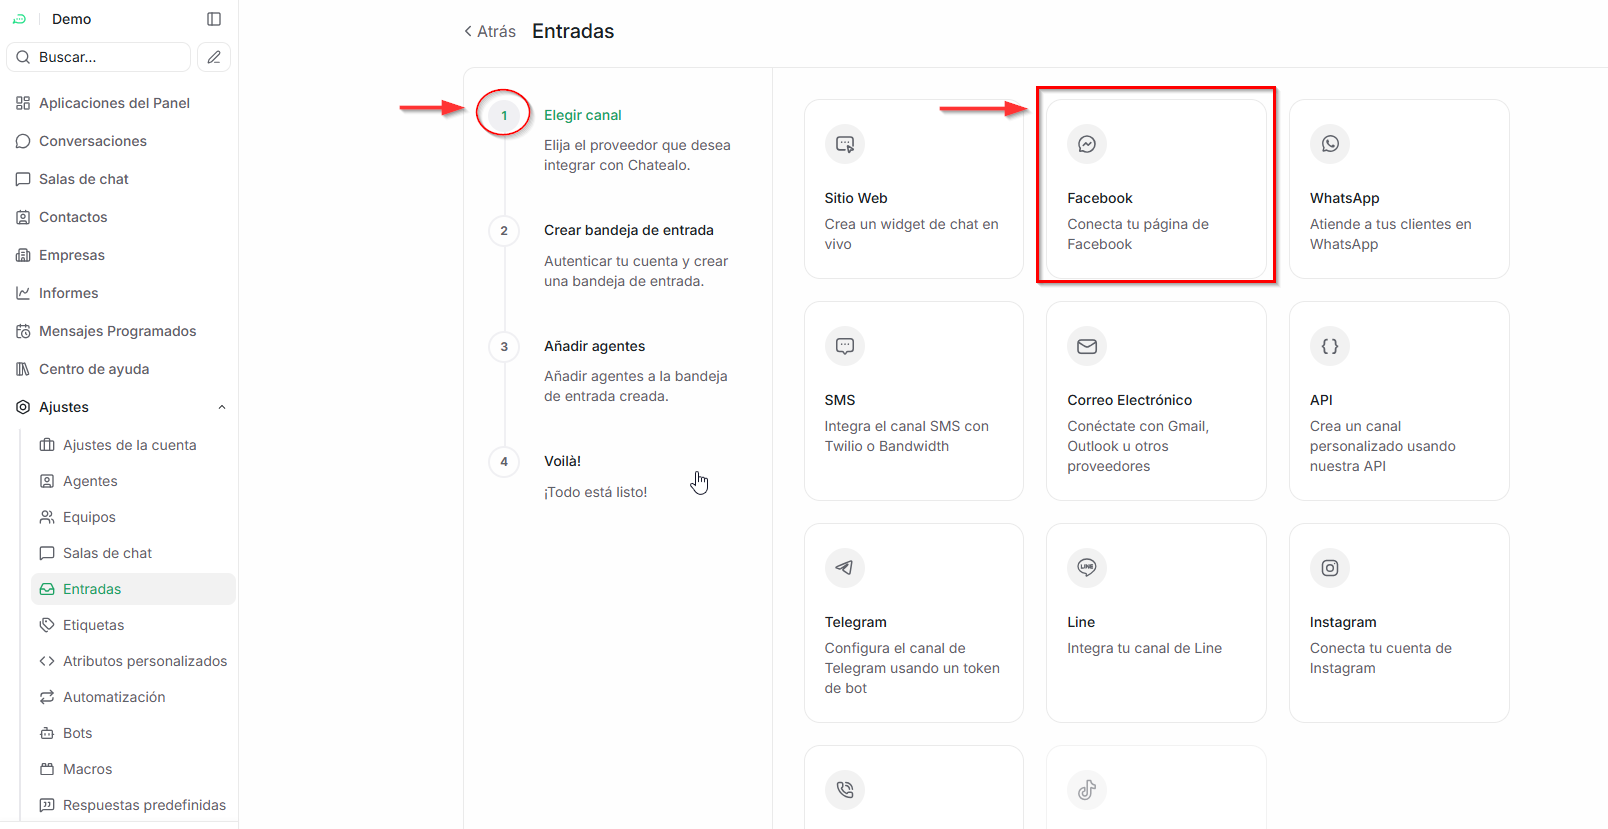Go back using the Atrás link
The width and height of the screenshot is (1608, 829).
pyautogui.click(x=490, y=32)
